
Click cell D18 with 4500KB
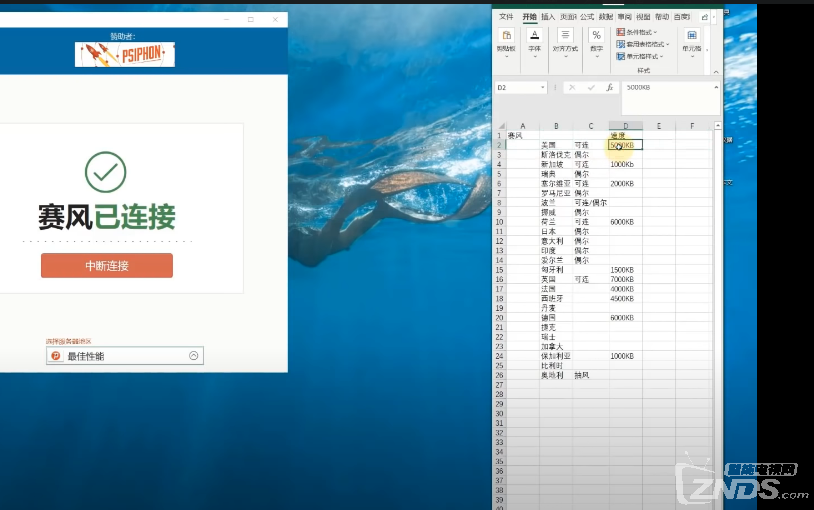click(626, 299)
